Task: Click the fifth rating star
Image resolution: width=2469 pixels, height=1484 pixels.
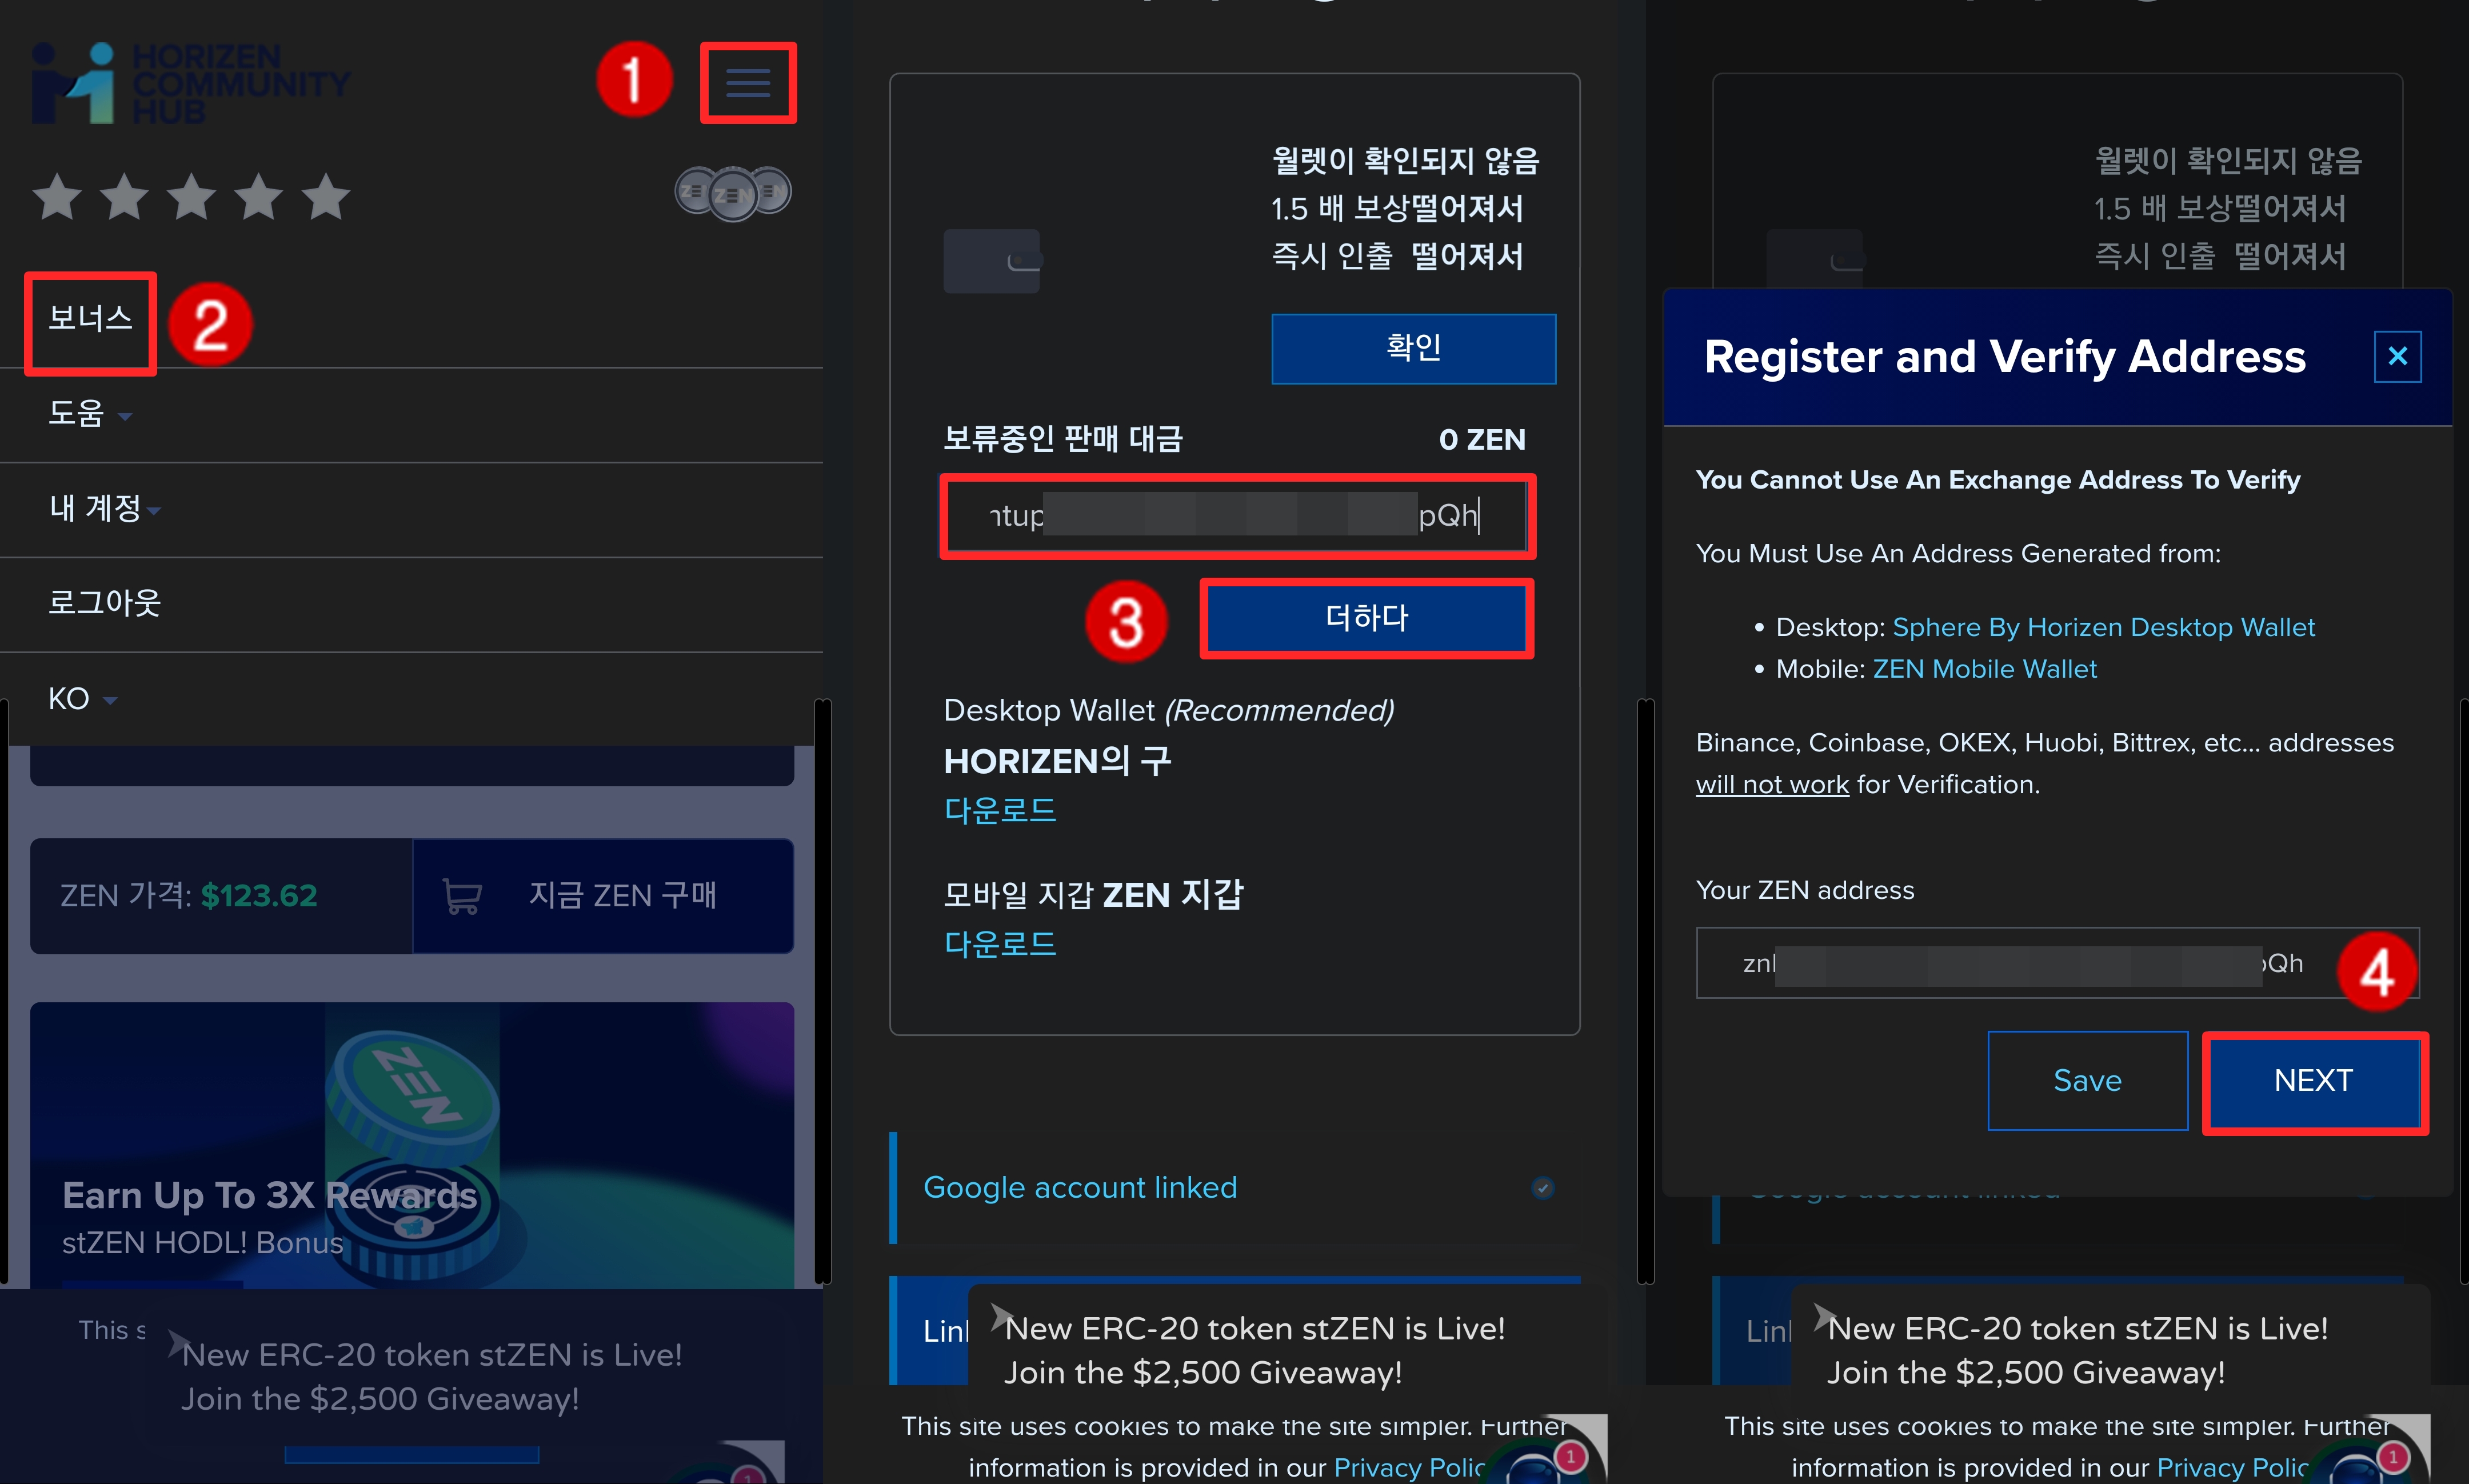Action: click(x=326, y=197)
